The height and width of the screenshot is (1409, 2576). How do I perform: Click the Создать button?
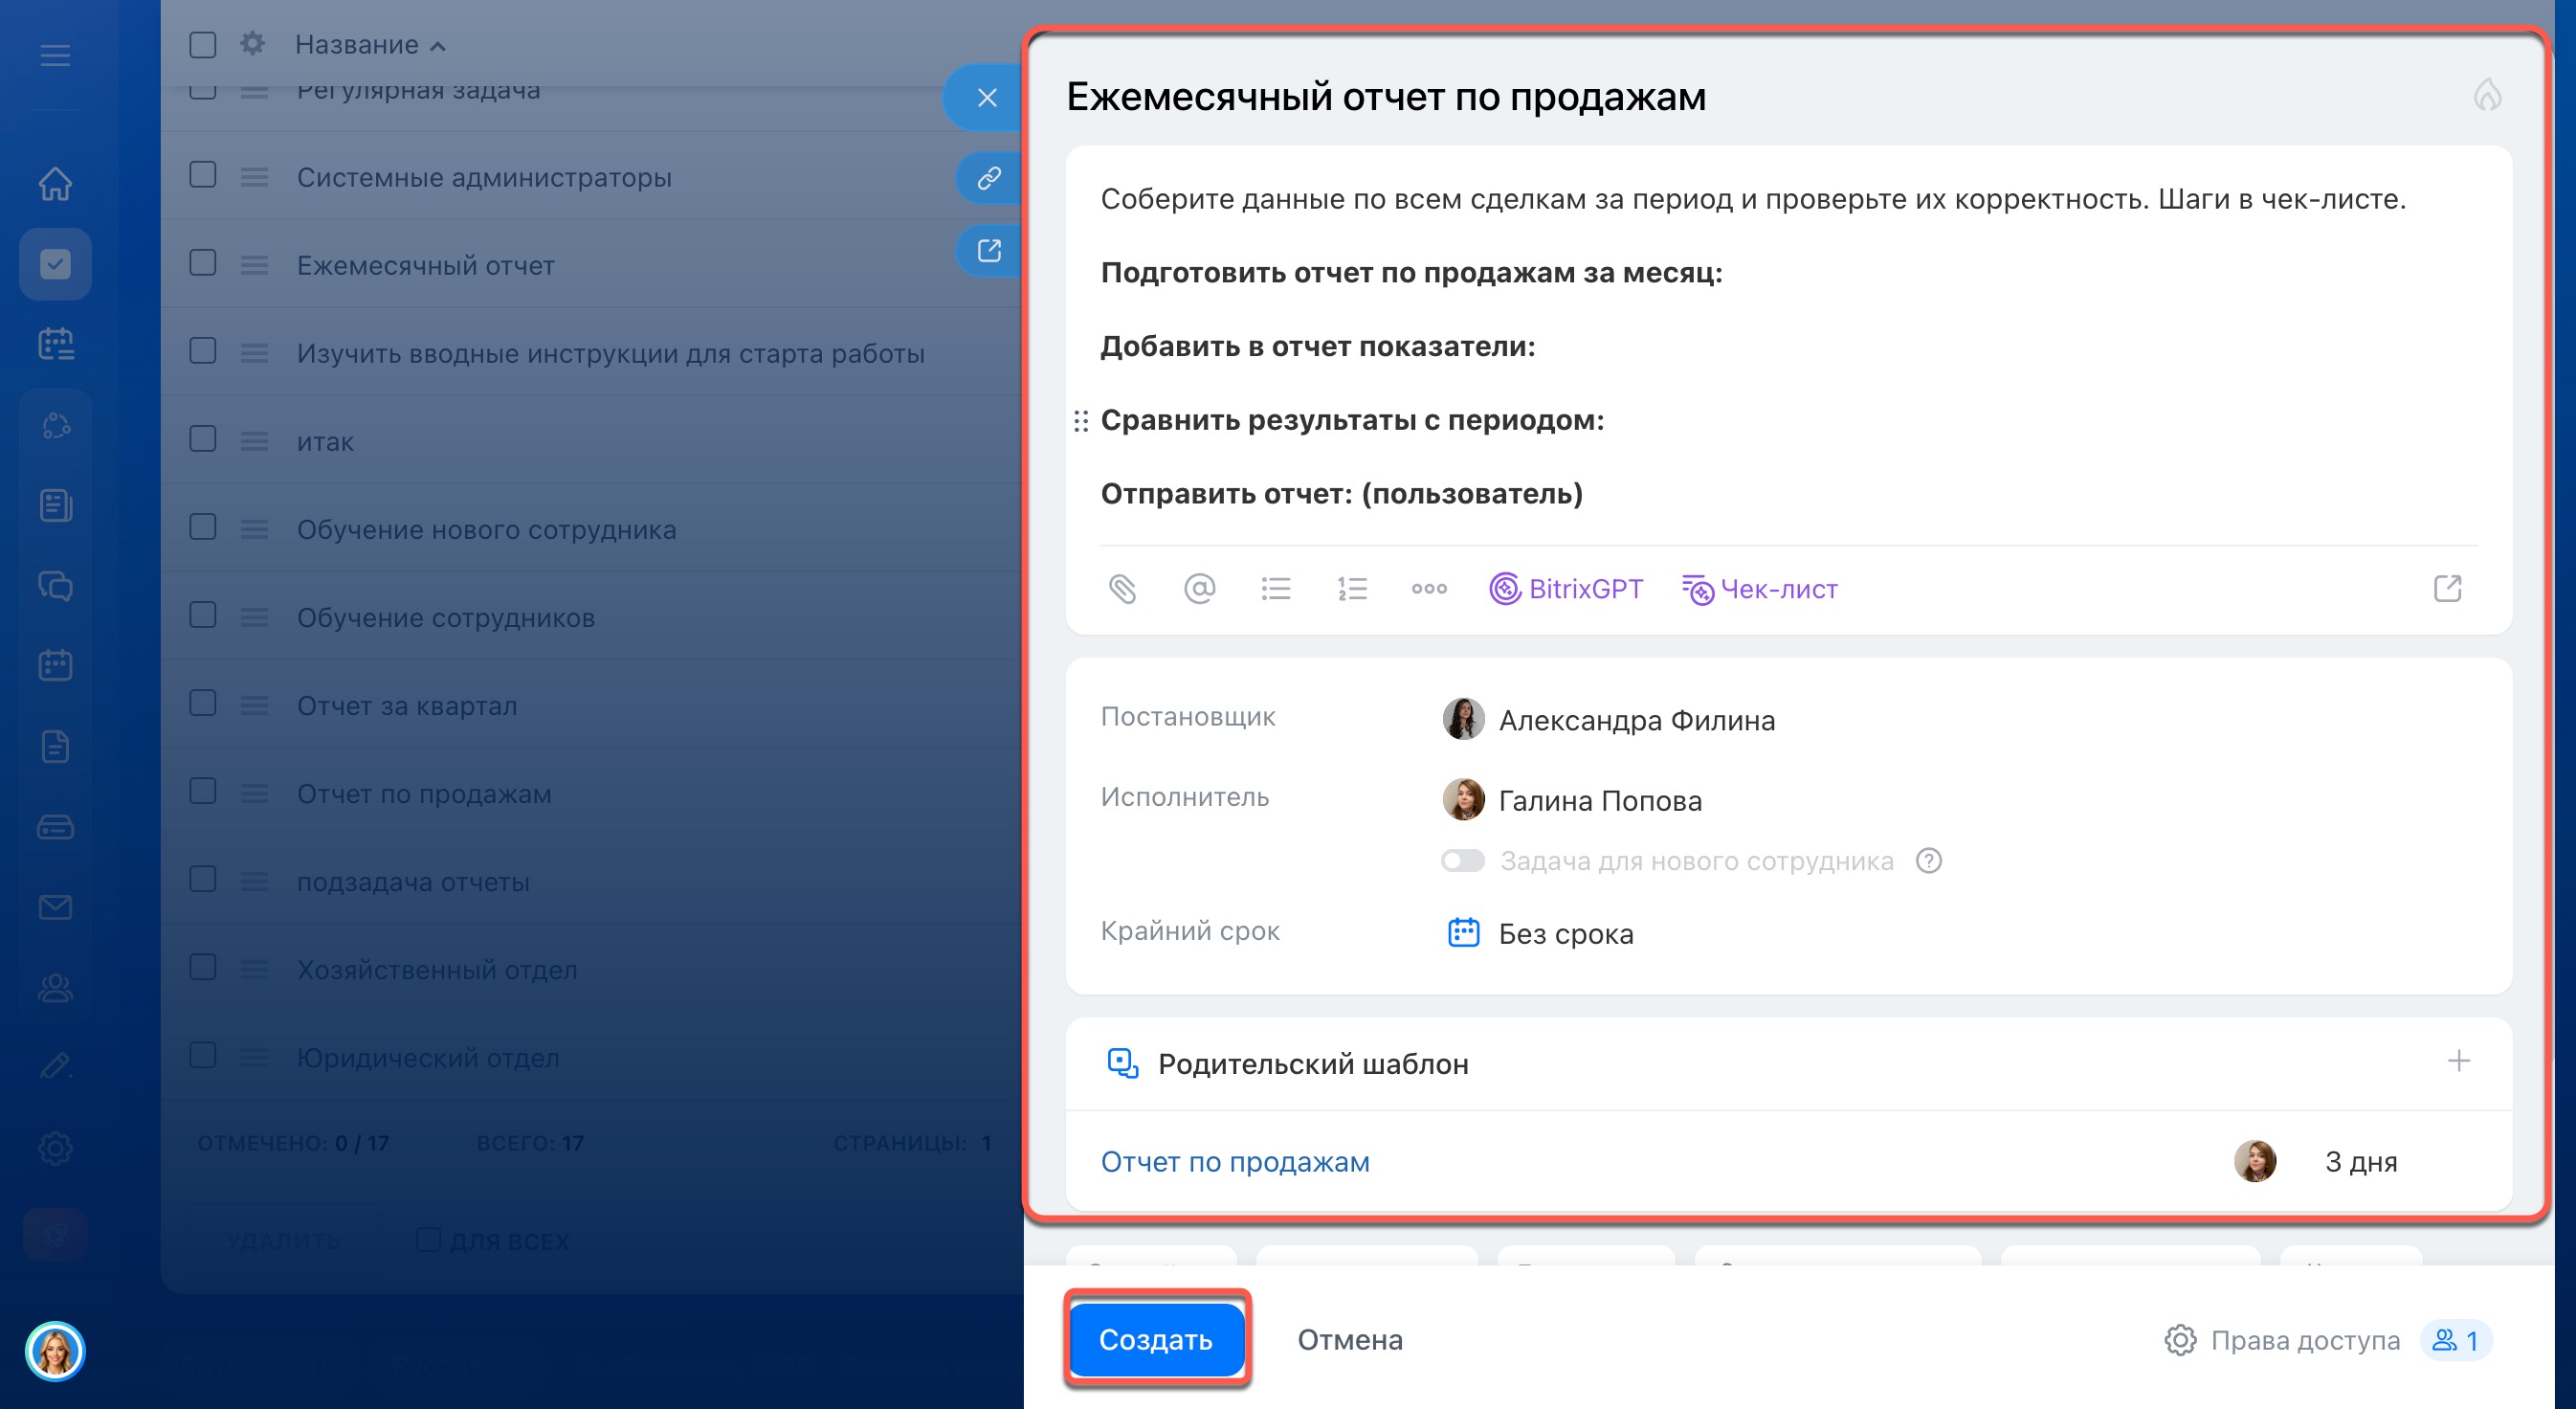point(1156,1339)
